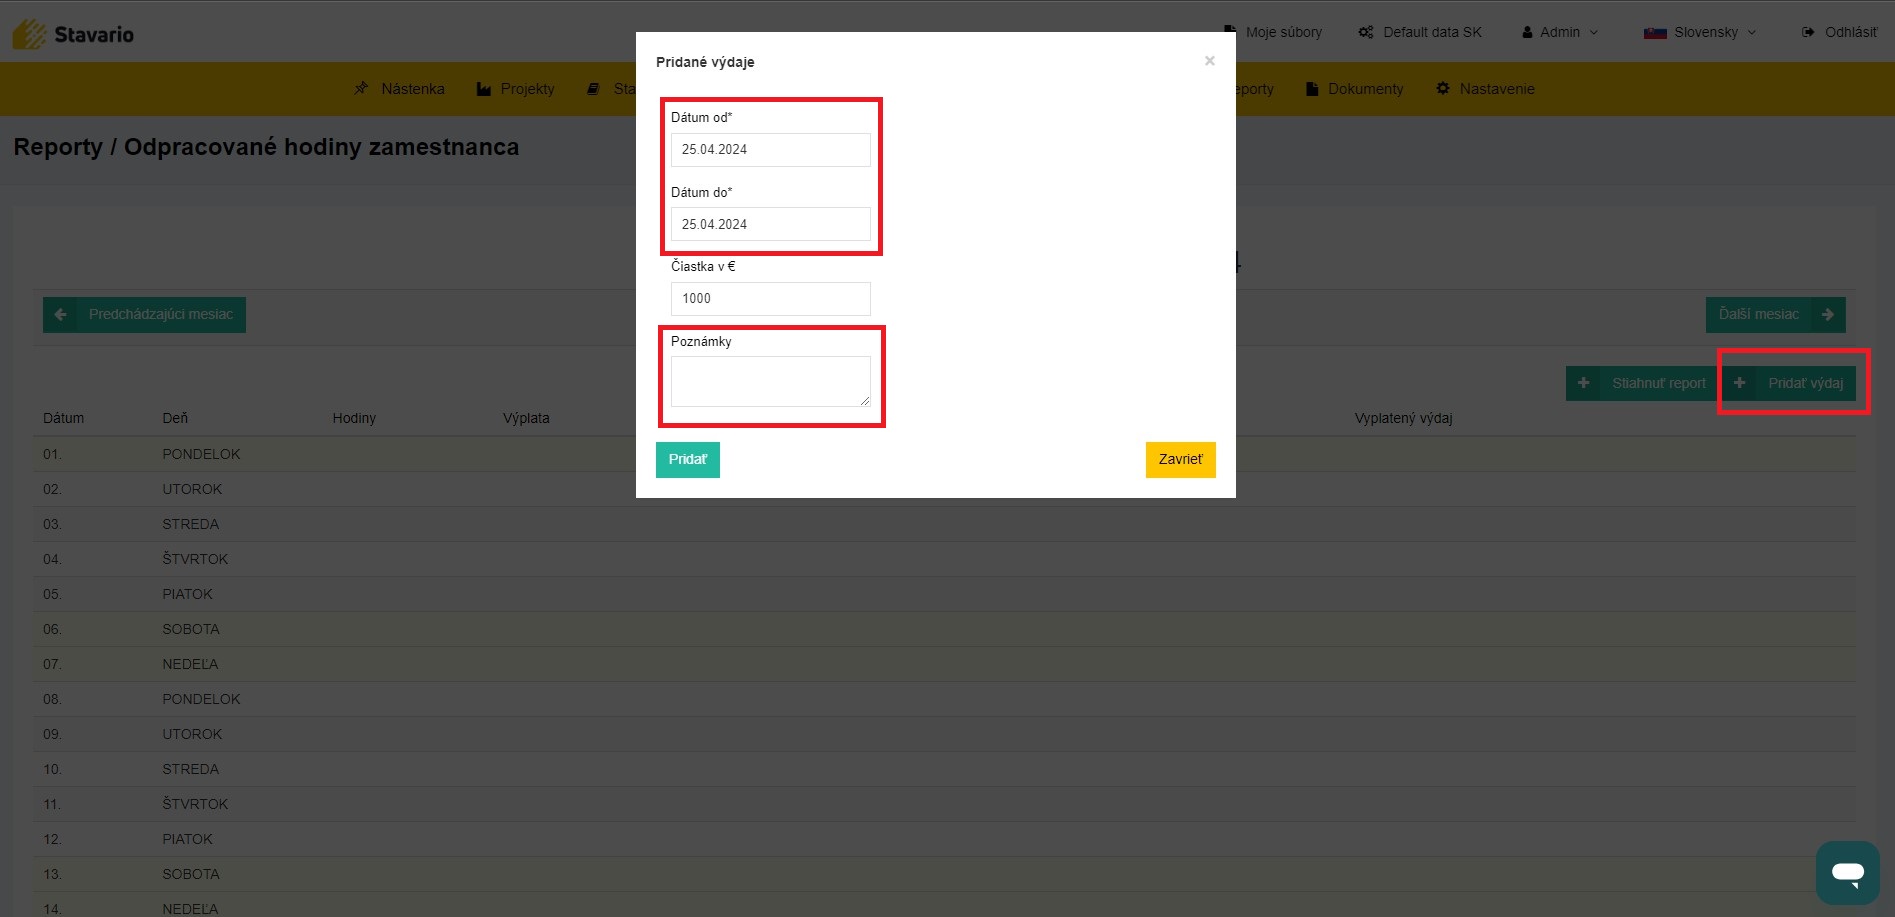
Task: Click Stiahnuť report button
Action: point(1642,383)
